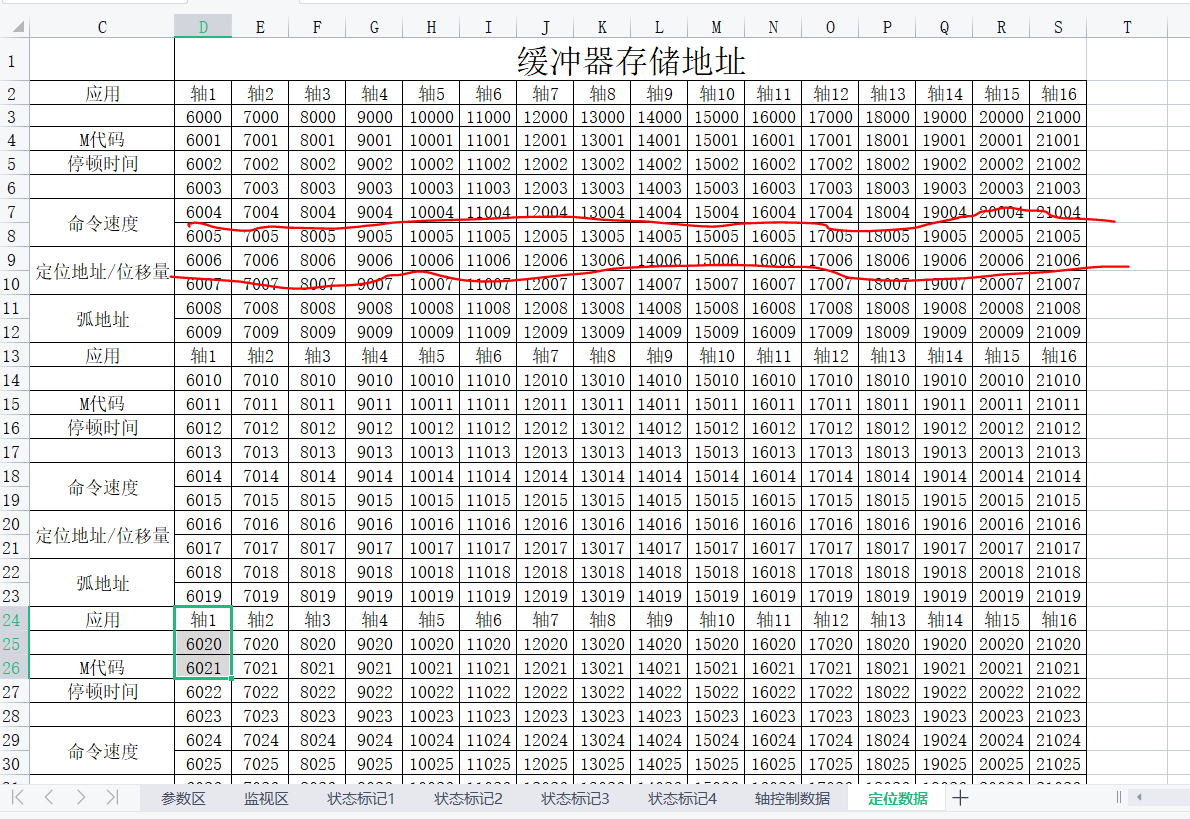Click horizontal scrollbar left arrow

pos(1138,797)
